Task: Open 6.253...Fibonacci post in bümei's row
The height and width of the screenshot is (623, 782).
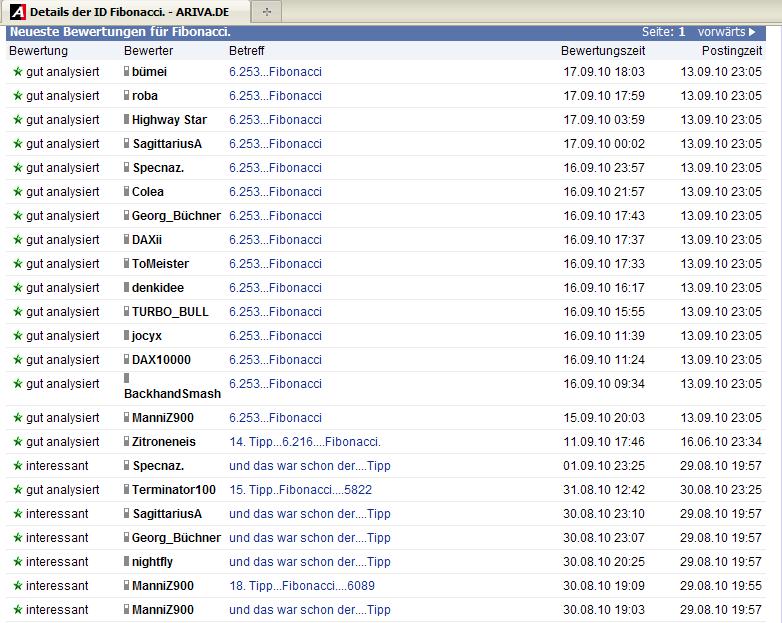Action: coord(275,72)
